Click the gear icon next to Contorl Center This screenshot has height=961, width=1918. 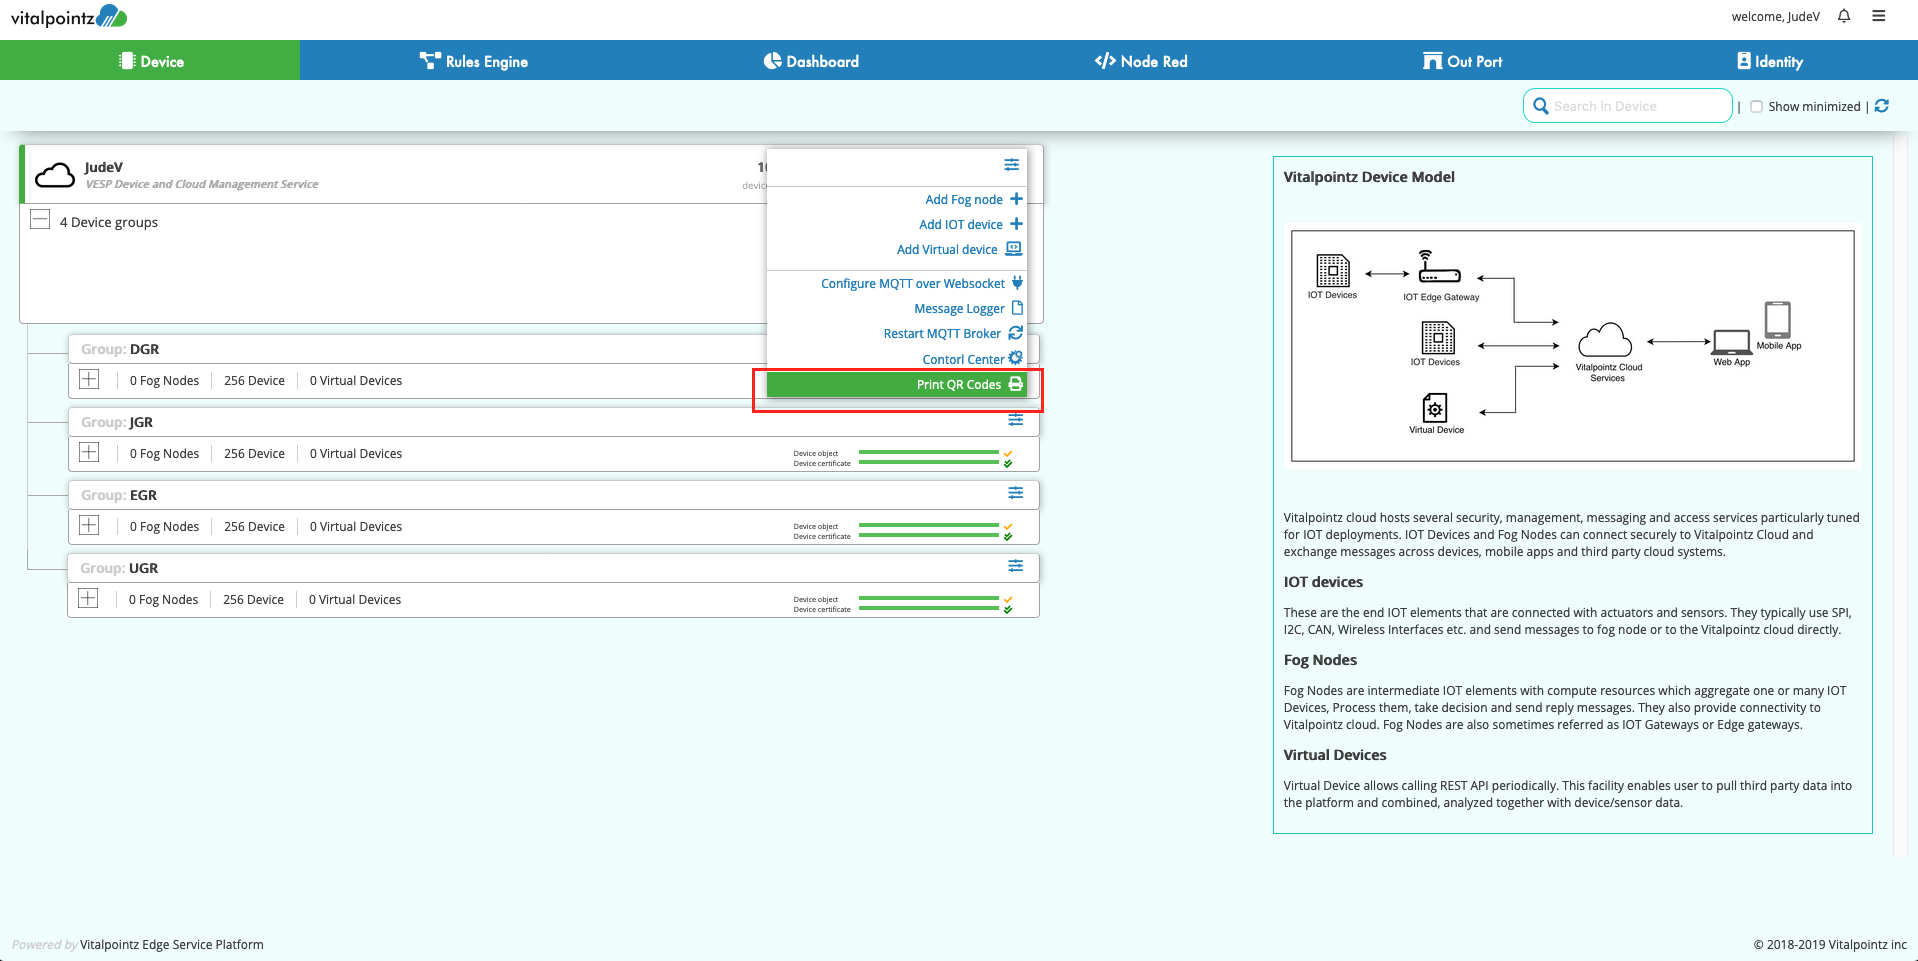pyautogui.click(x=1016, y=358)
